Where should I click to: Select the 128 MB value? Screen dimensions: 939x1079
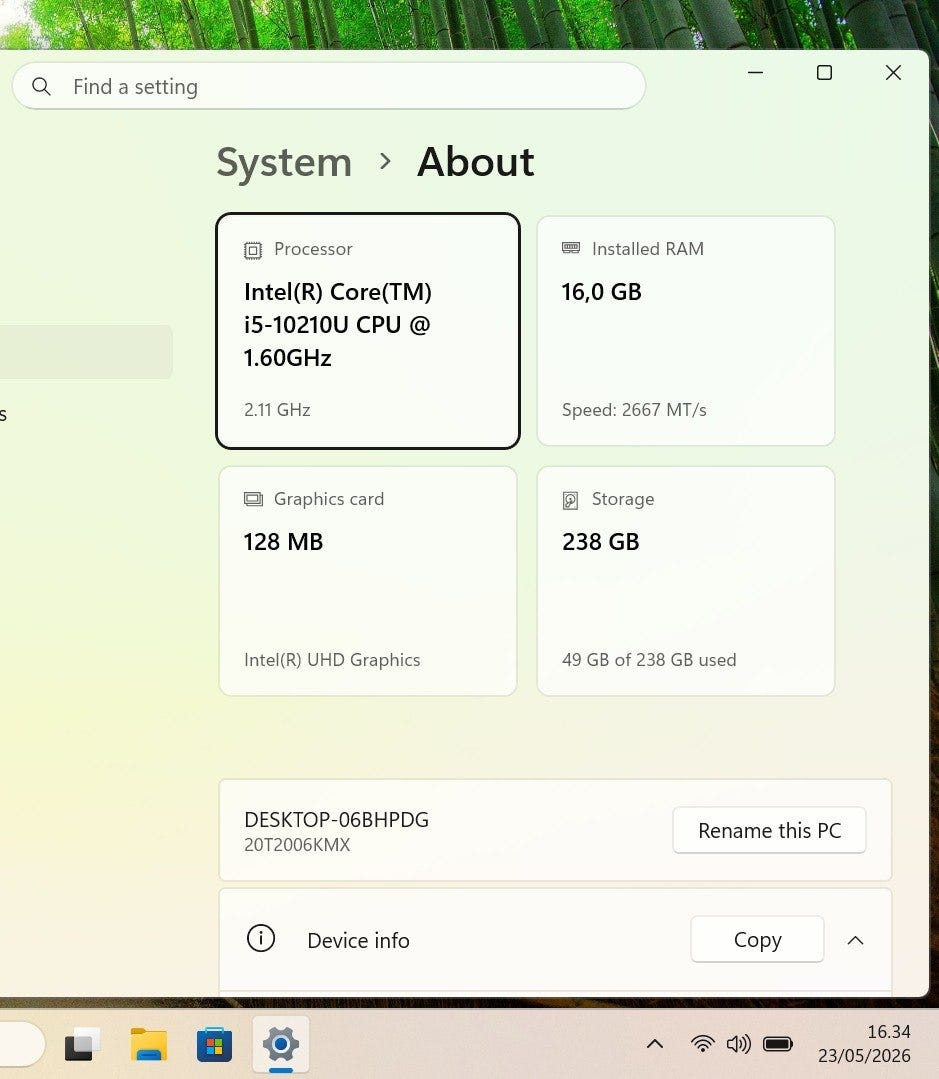(283, 542)
